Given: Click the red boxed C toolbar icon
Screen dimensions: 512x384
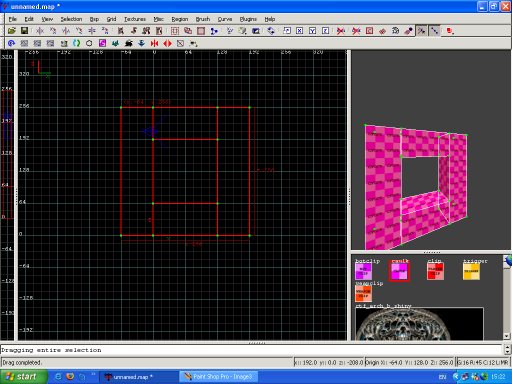Looking at the screenshot, I should click(x=369, y=31).
